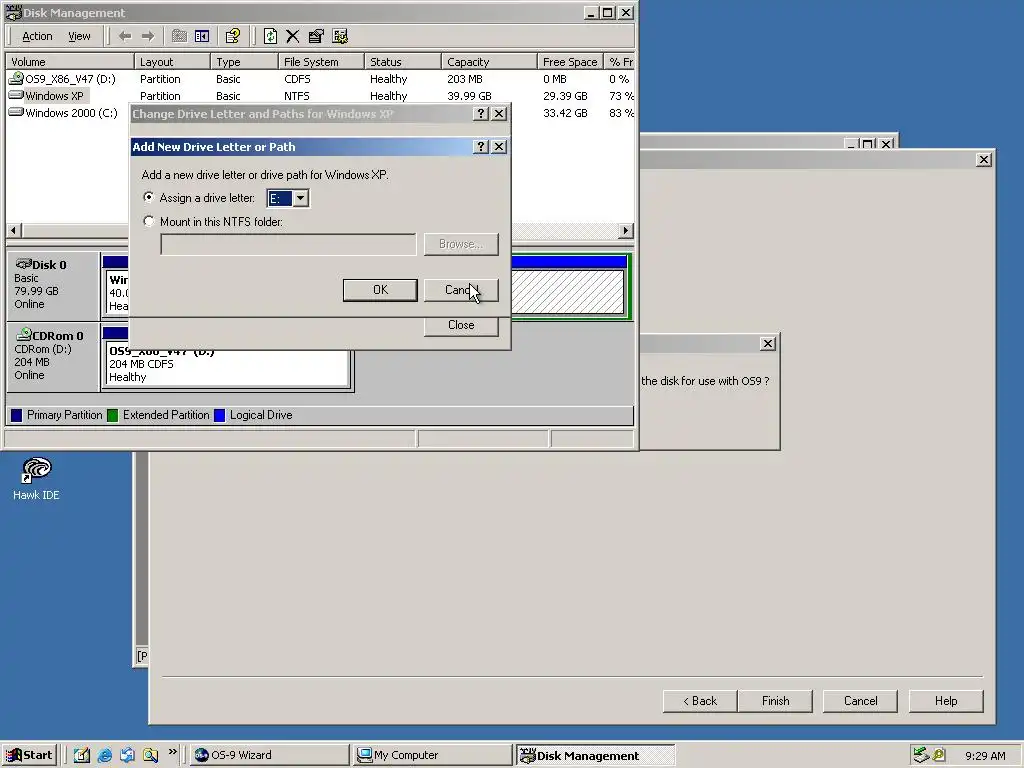Image resolution: width=1024 pixels, height=768 pixels.
Task: Click the Back button in OS-9 Wizard
Action: (x=700, y=701)
